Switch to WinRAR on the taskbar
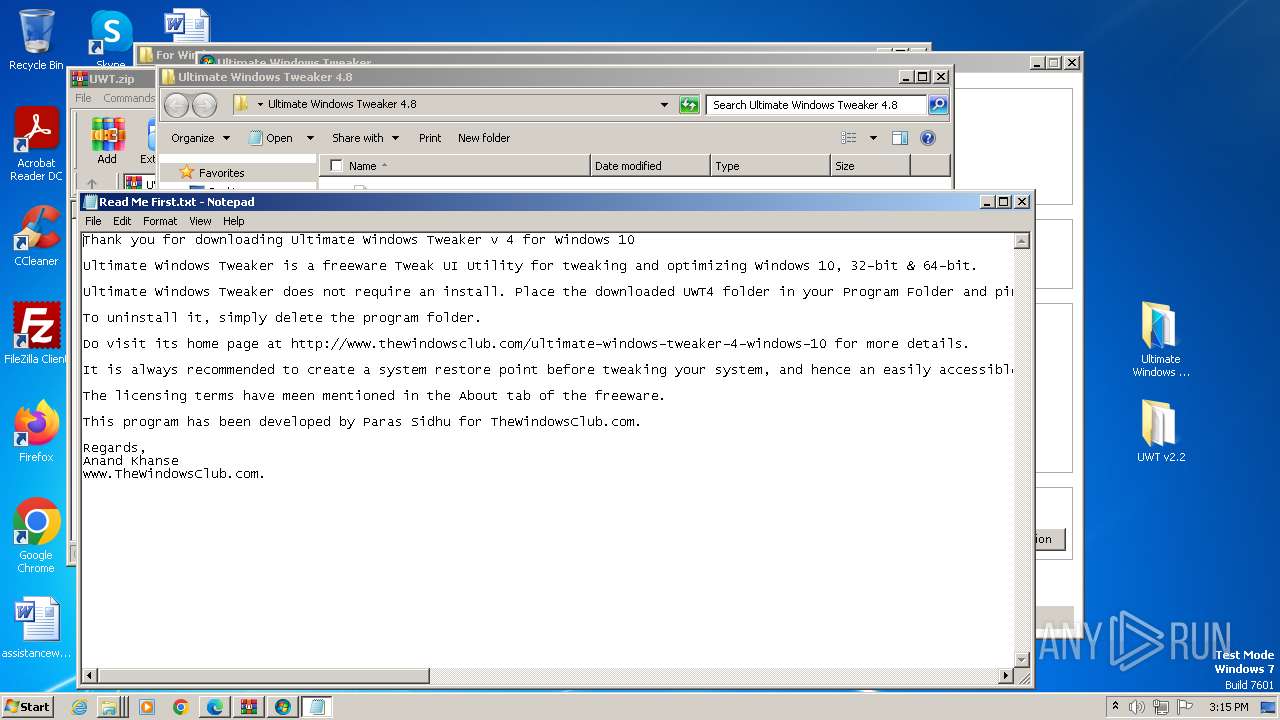 tap(249, 707)
